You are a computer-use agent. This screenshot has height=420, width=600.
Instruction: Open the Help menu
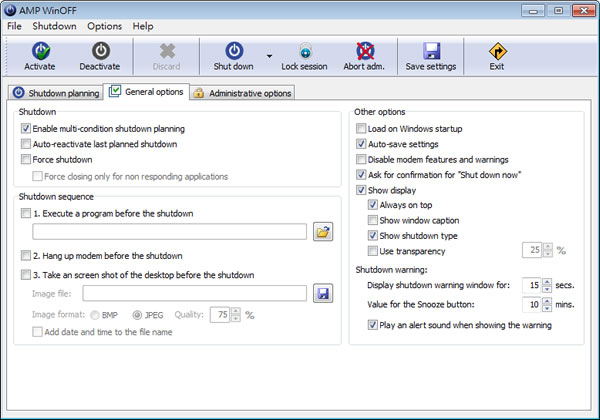click(143, 26)
